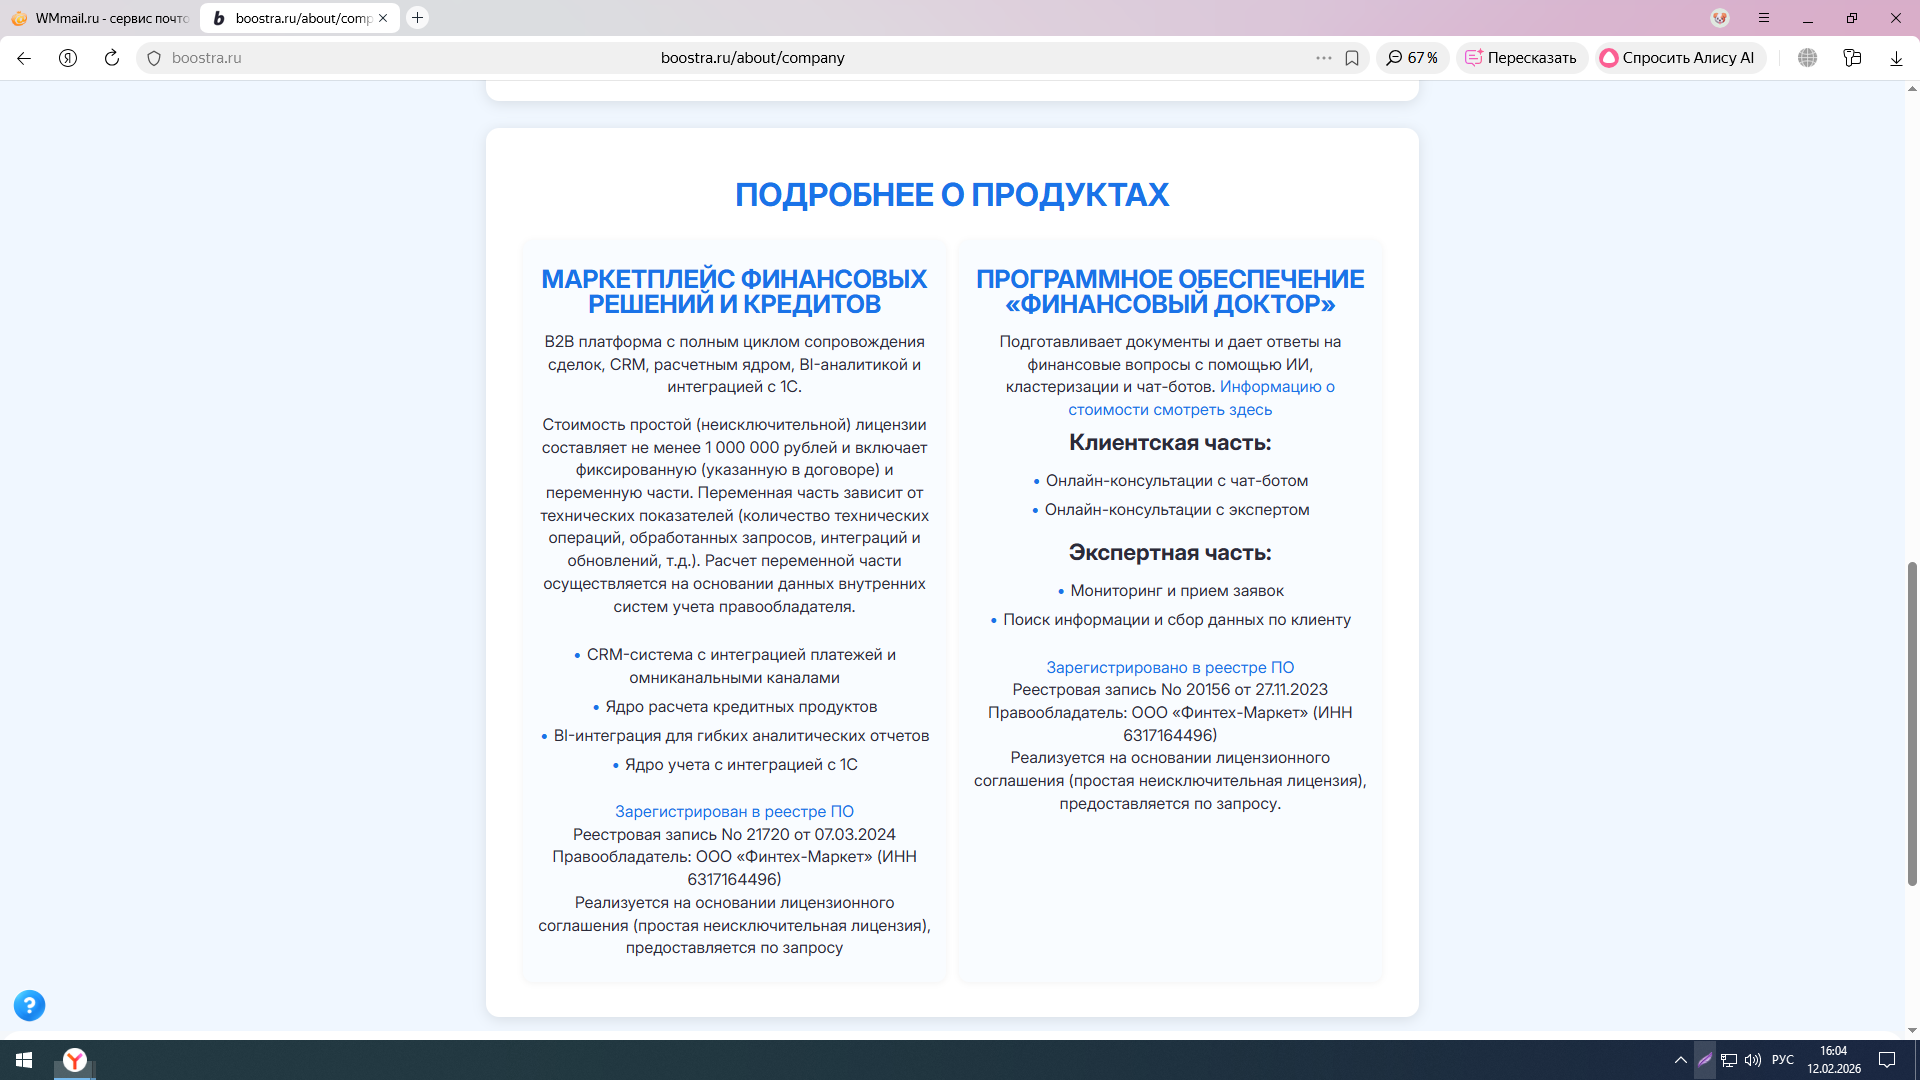This screenshot has height=1080, width=1920.
Task: Expand hidden system tray icons
Action: pos(1681,1060)
